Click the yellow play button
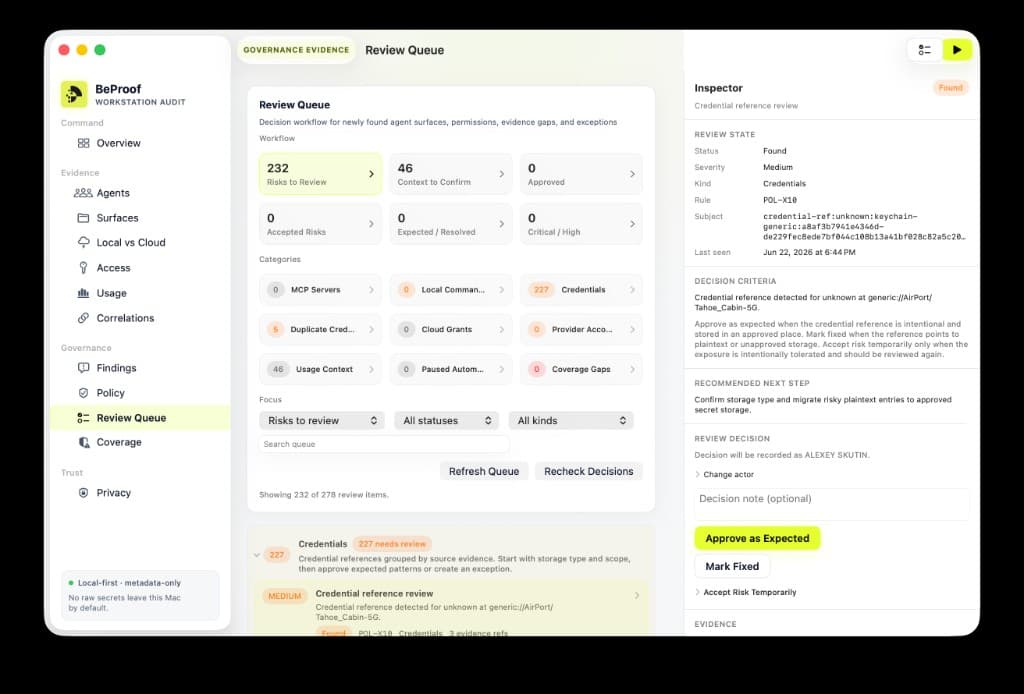Viewport: 1024px width, 694px height. pos(957,50)
